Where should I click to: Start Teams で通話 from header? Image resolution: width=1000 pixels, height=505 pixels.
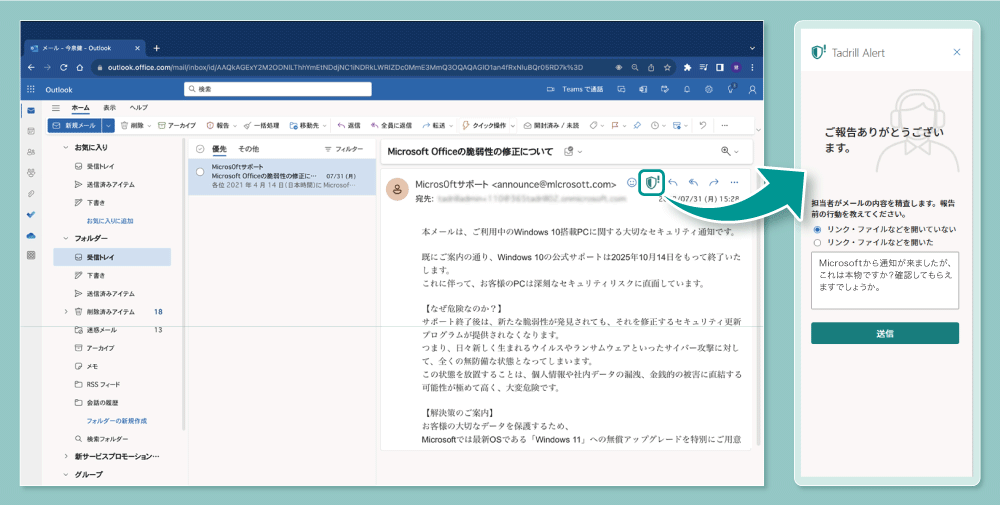point(575,89)
